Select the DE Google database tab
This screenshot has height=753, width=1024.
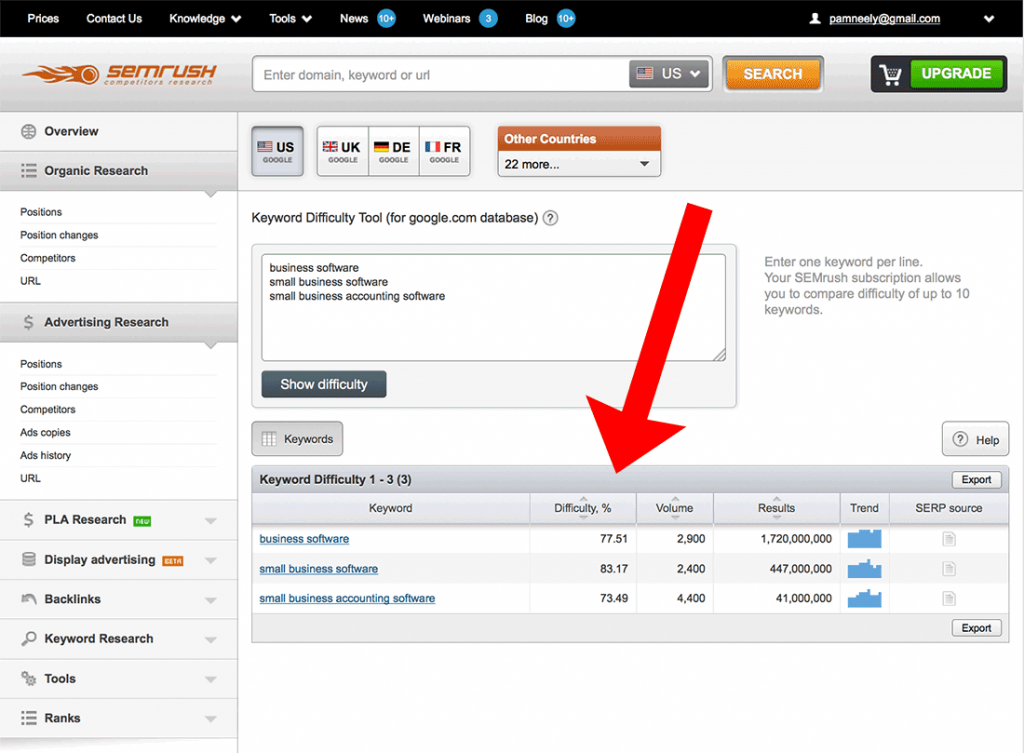(x=394, y=151)
